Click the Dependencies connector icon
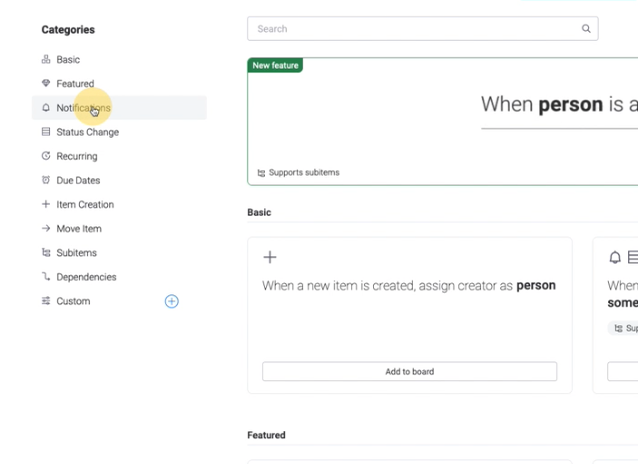 (x=46, y=277)
